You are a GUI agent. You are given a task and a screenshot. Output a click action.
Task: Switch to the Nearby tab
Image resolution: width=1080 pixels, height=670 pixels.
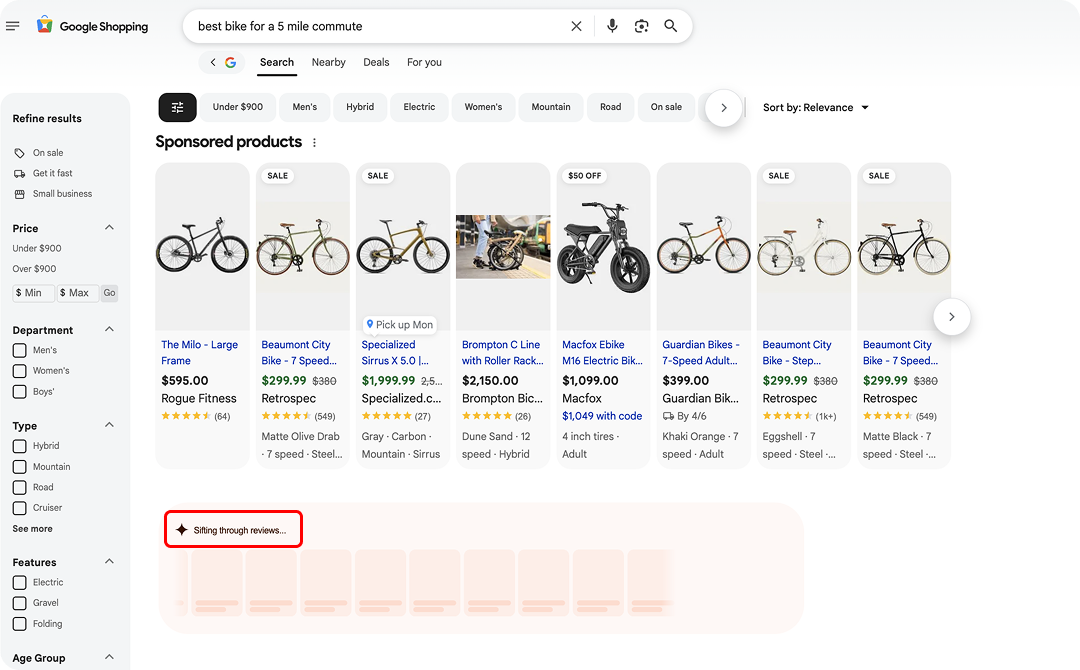(x=329, y=62)
